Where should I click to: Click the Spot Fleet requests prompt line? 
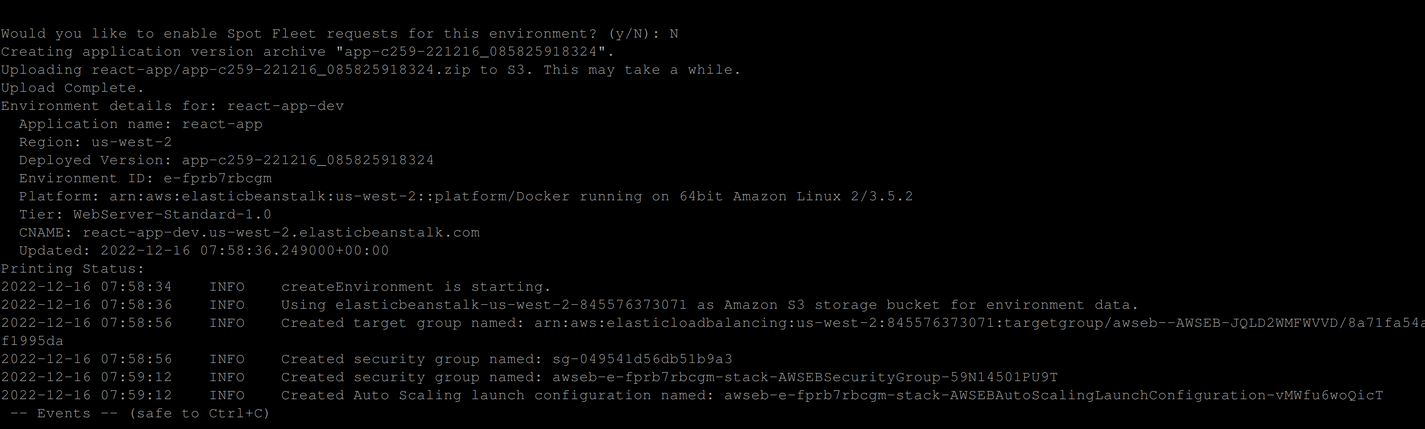point(339,33)
